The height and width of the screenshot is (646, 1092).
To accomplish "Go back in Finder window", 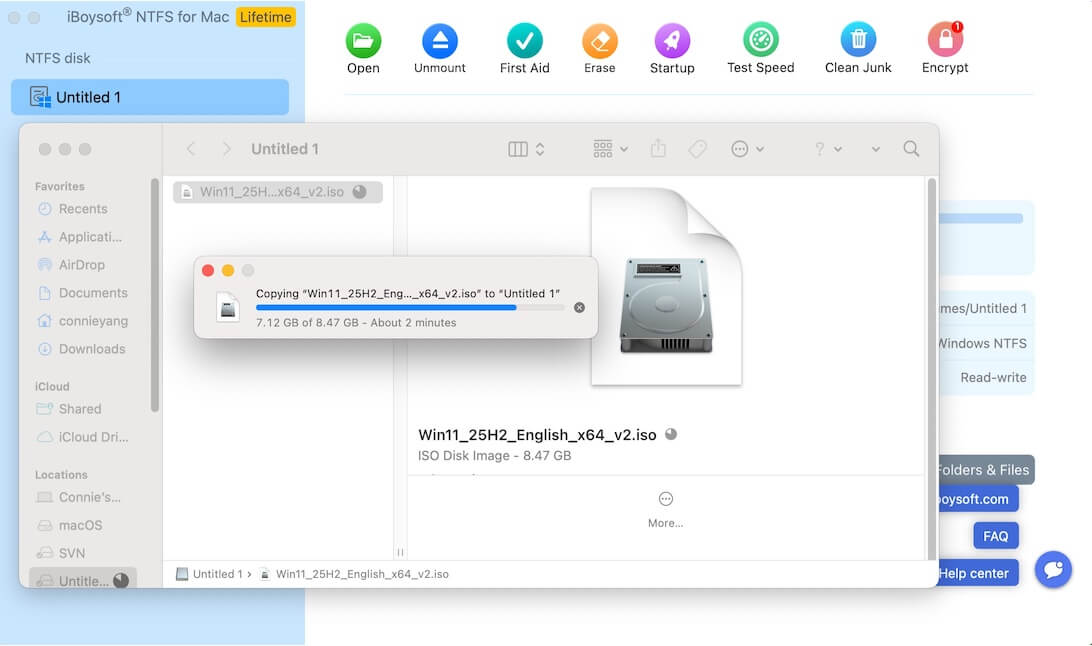I will (x=191, y=149).
